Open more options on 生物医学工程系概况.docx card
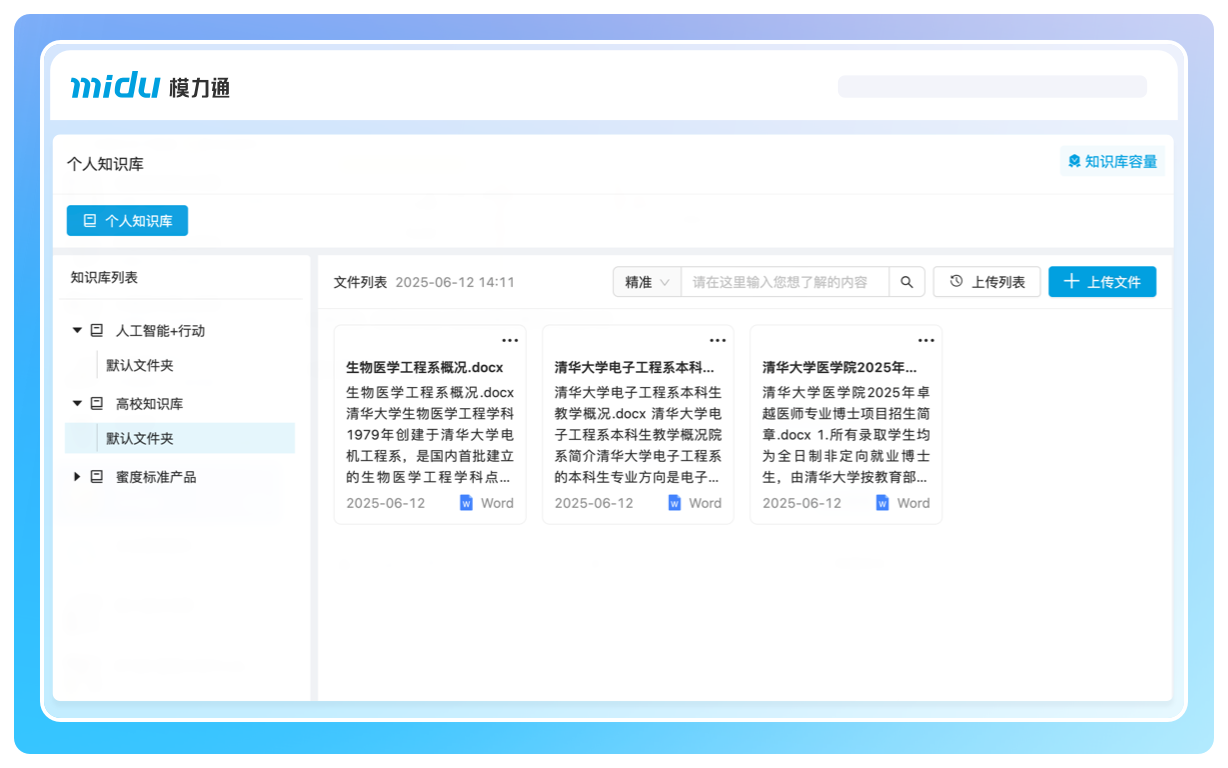Image resolution: width=1228 pixels, height=768 pixels. pyautogui.click(x=510, y=340)
